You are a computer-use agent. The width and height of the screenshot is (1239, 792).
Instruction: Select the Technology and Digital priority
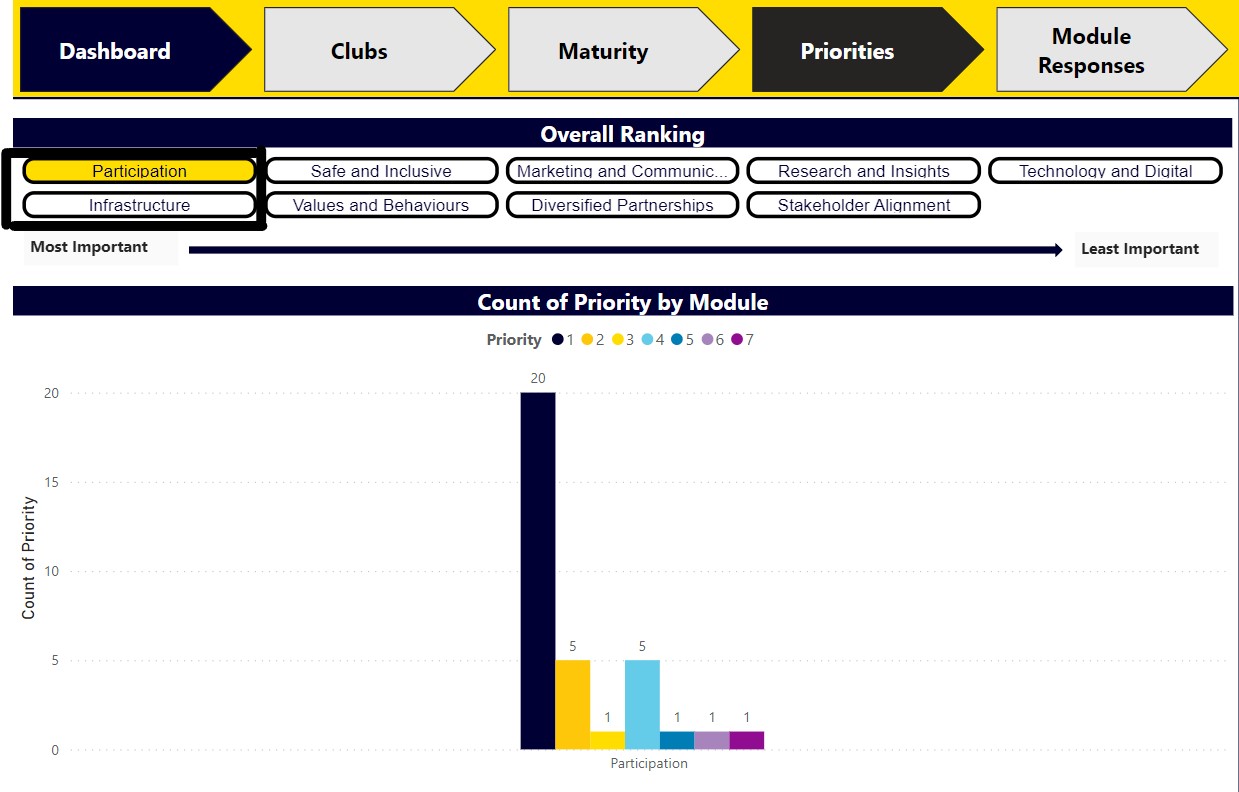1105,171
